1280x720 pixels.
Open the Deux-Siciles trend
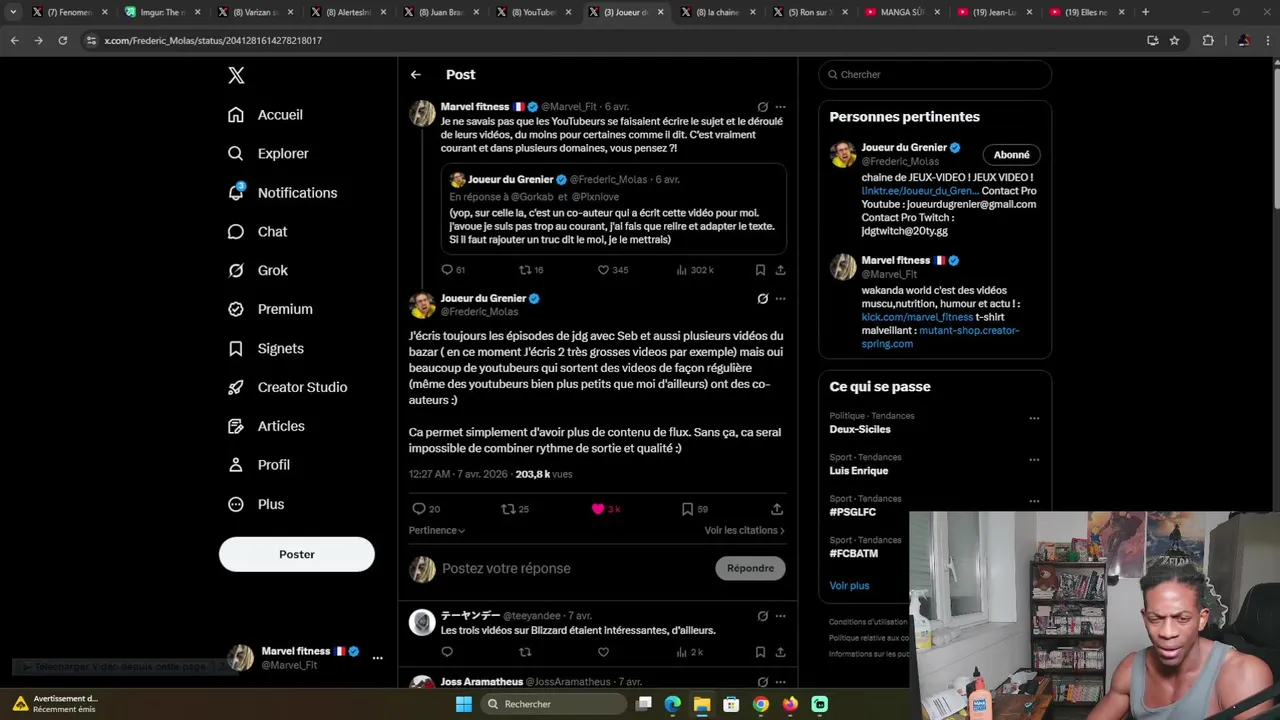(x=860, y=430)
